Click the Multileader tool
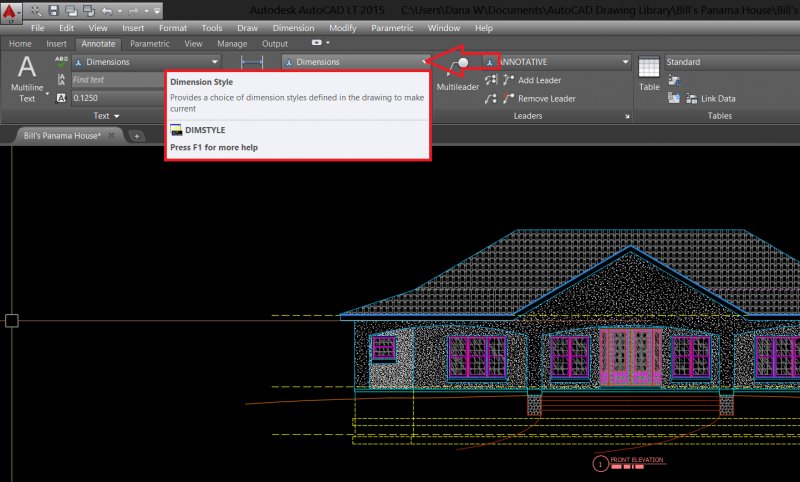Viewport: 800px width, 482px height. (x=458, y=75)
